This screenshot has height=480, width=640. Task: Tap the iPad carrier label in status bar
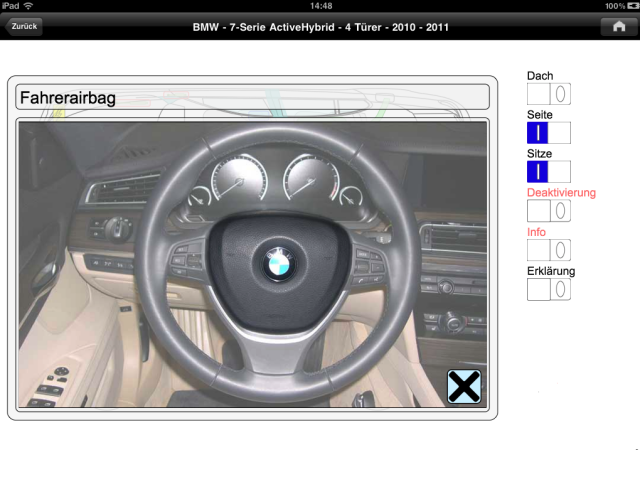(11, 6)
